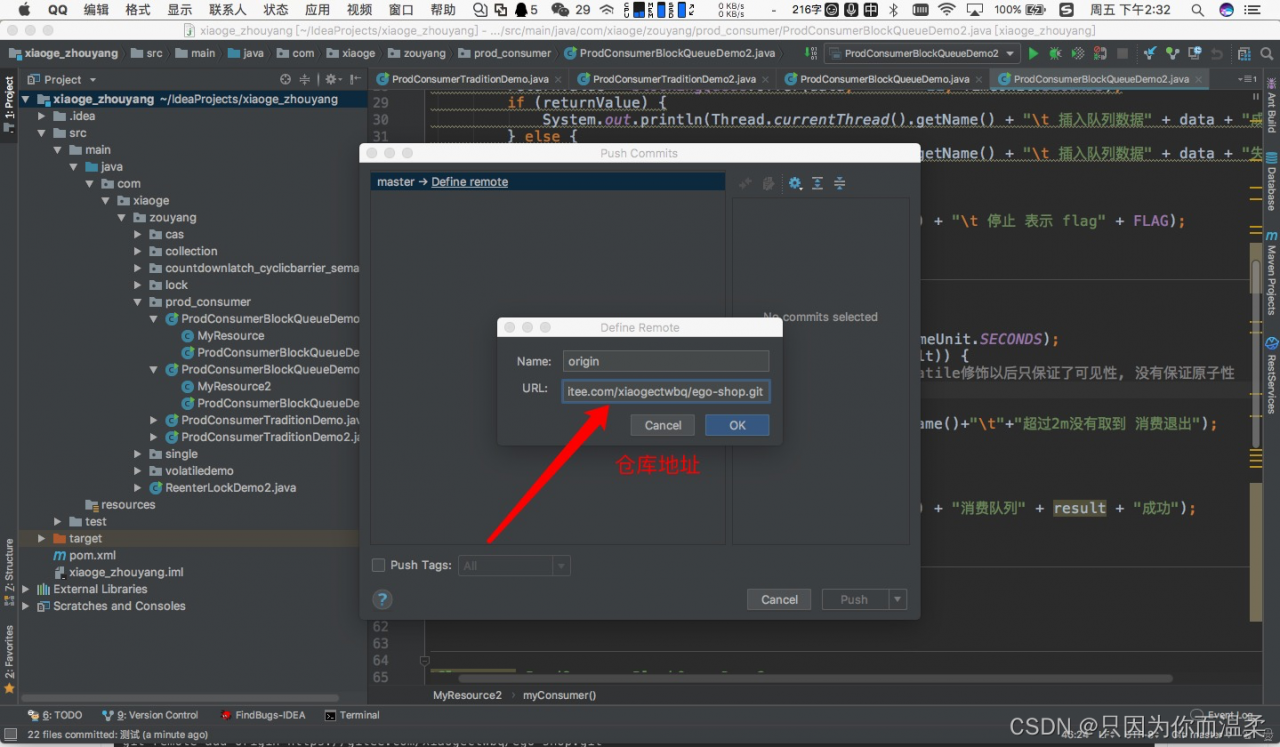This screenshot has height=747, width=1280.
Task: Open the Version Control tool window
Action: [x=150, y=715]
